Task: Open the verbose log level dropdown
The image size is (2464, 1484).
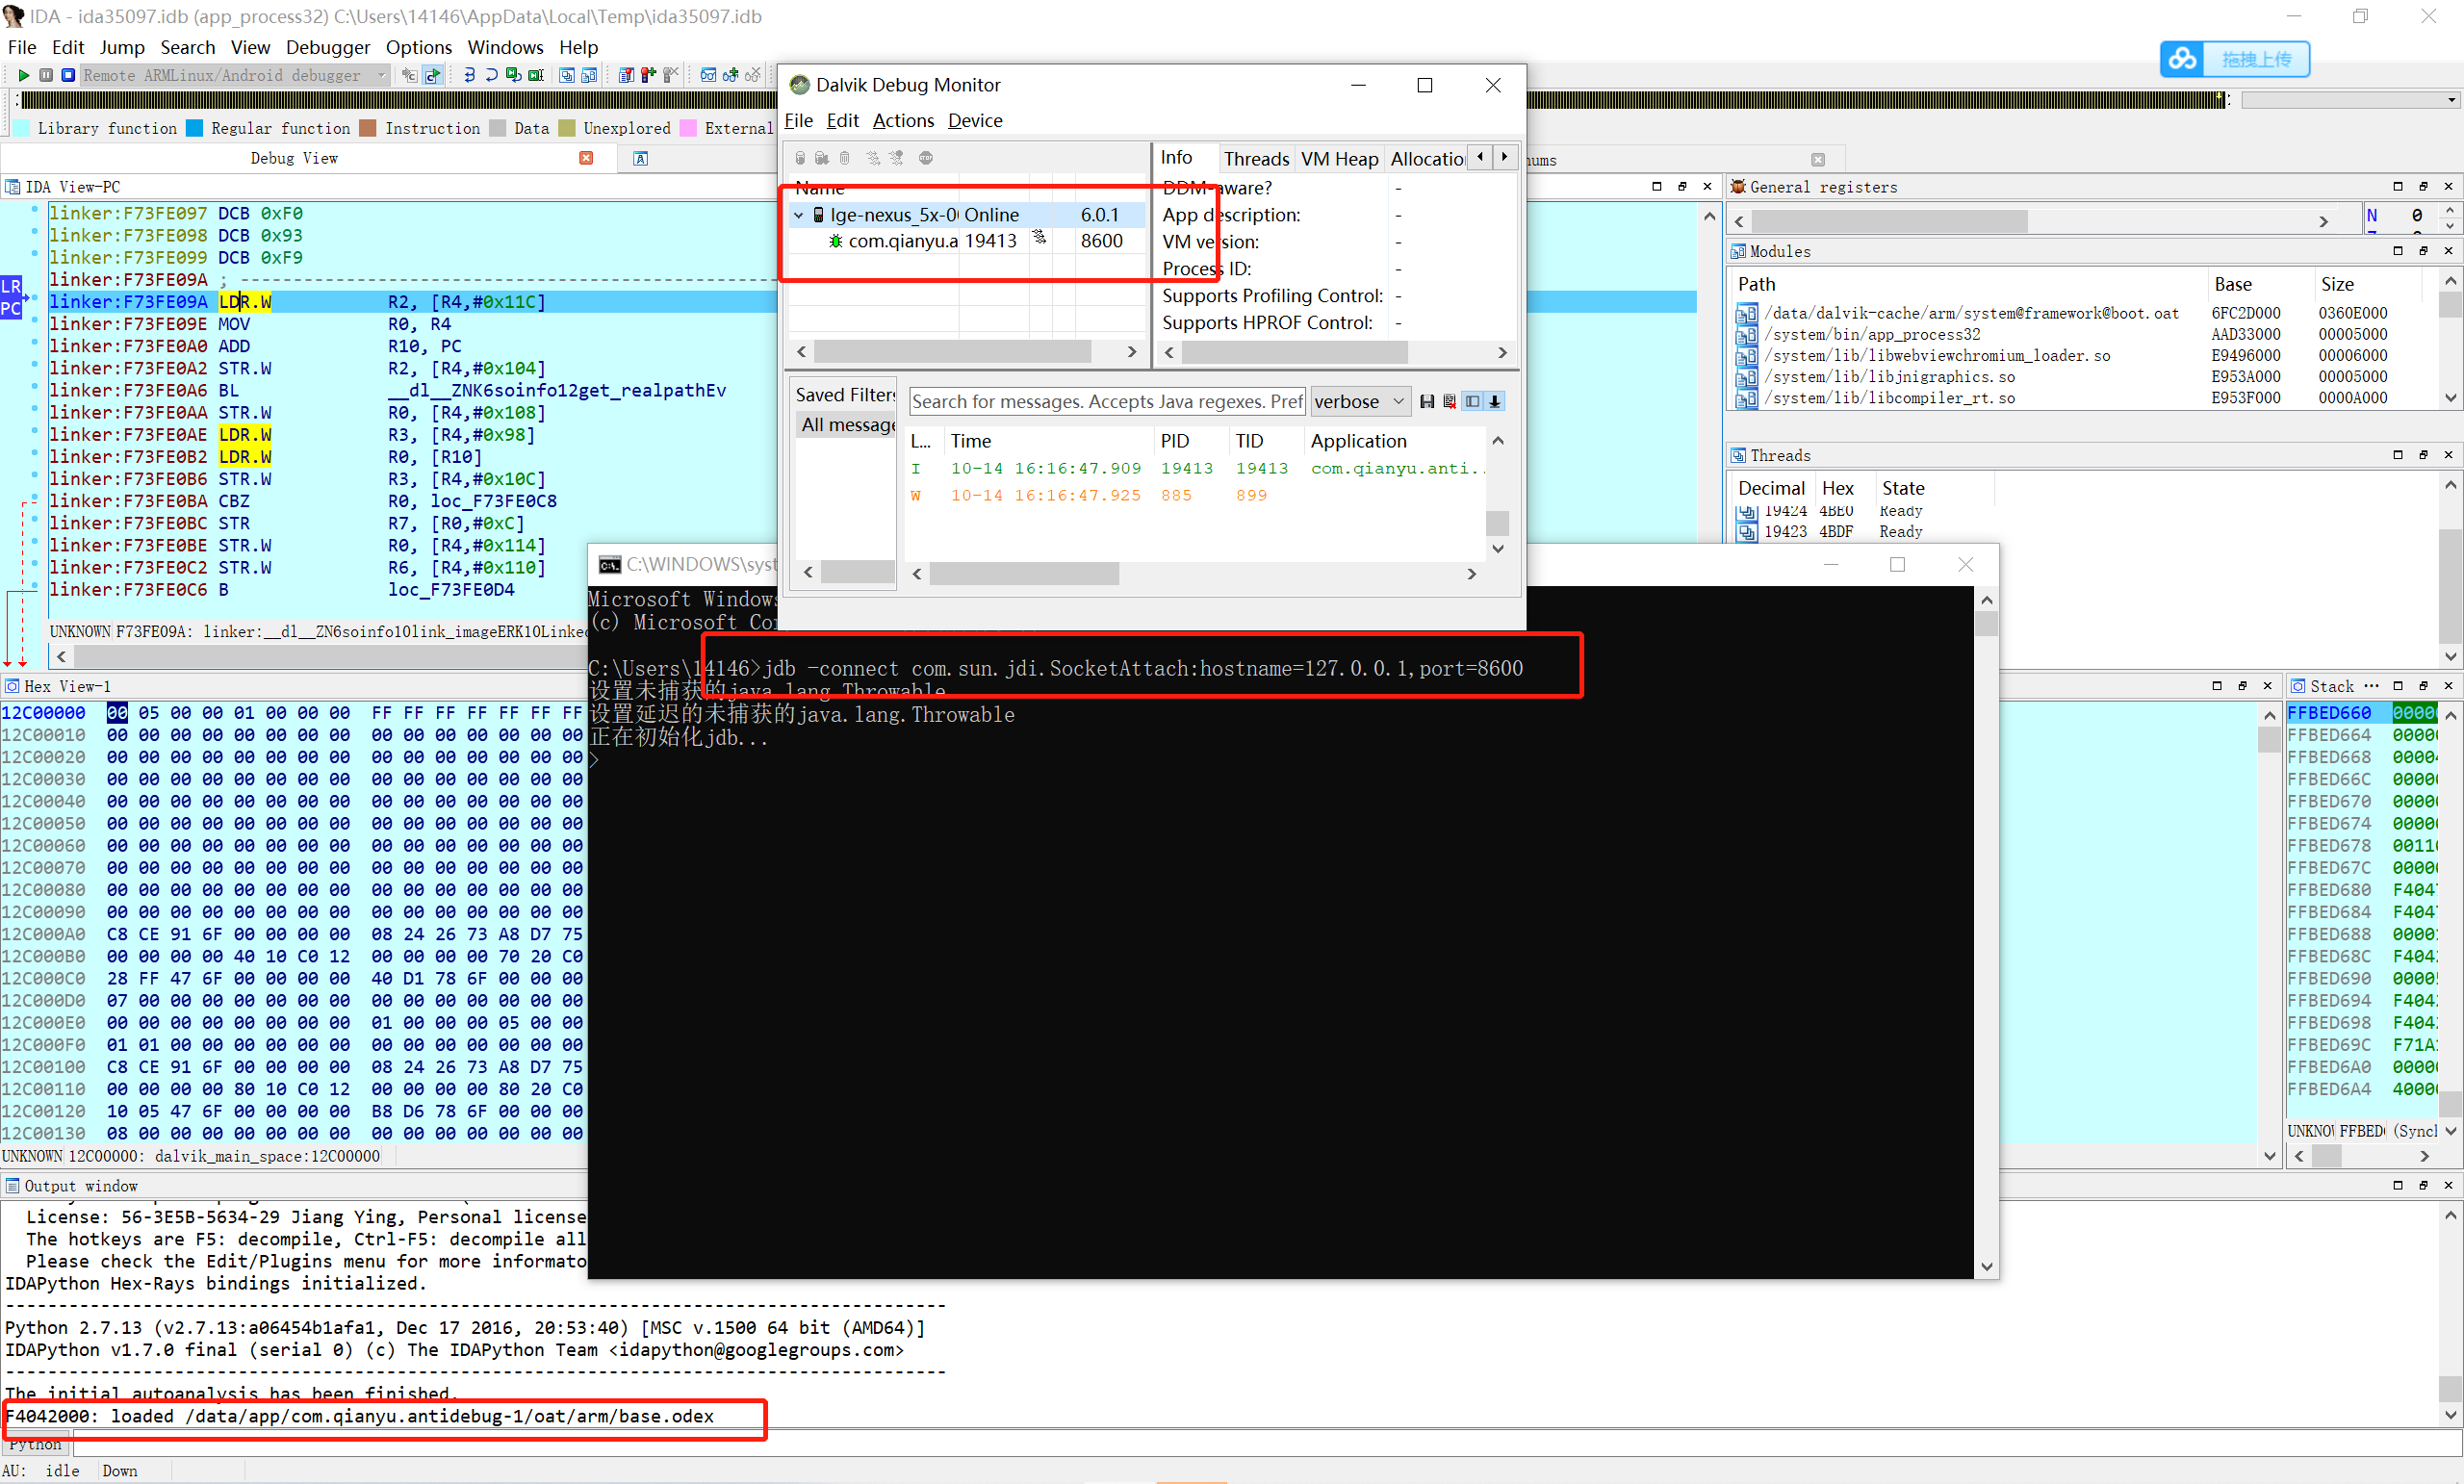Action: (x=1360, y=402)
